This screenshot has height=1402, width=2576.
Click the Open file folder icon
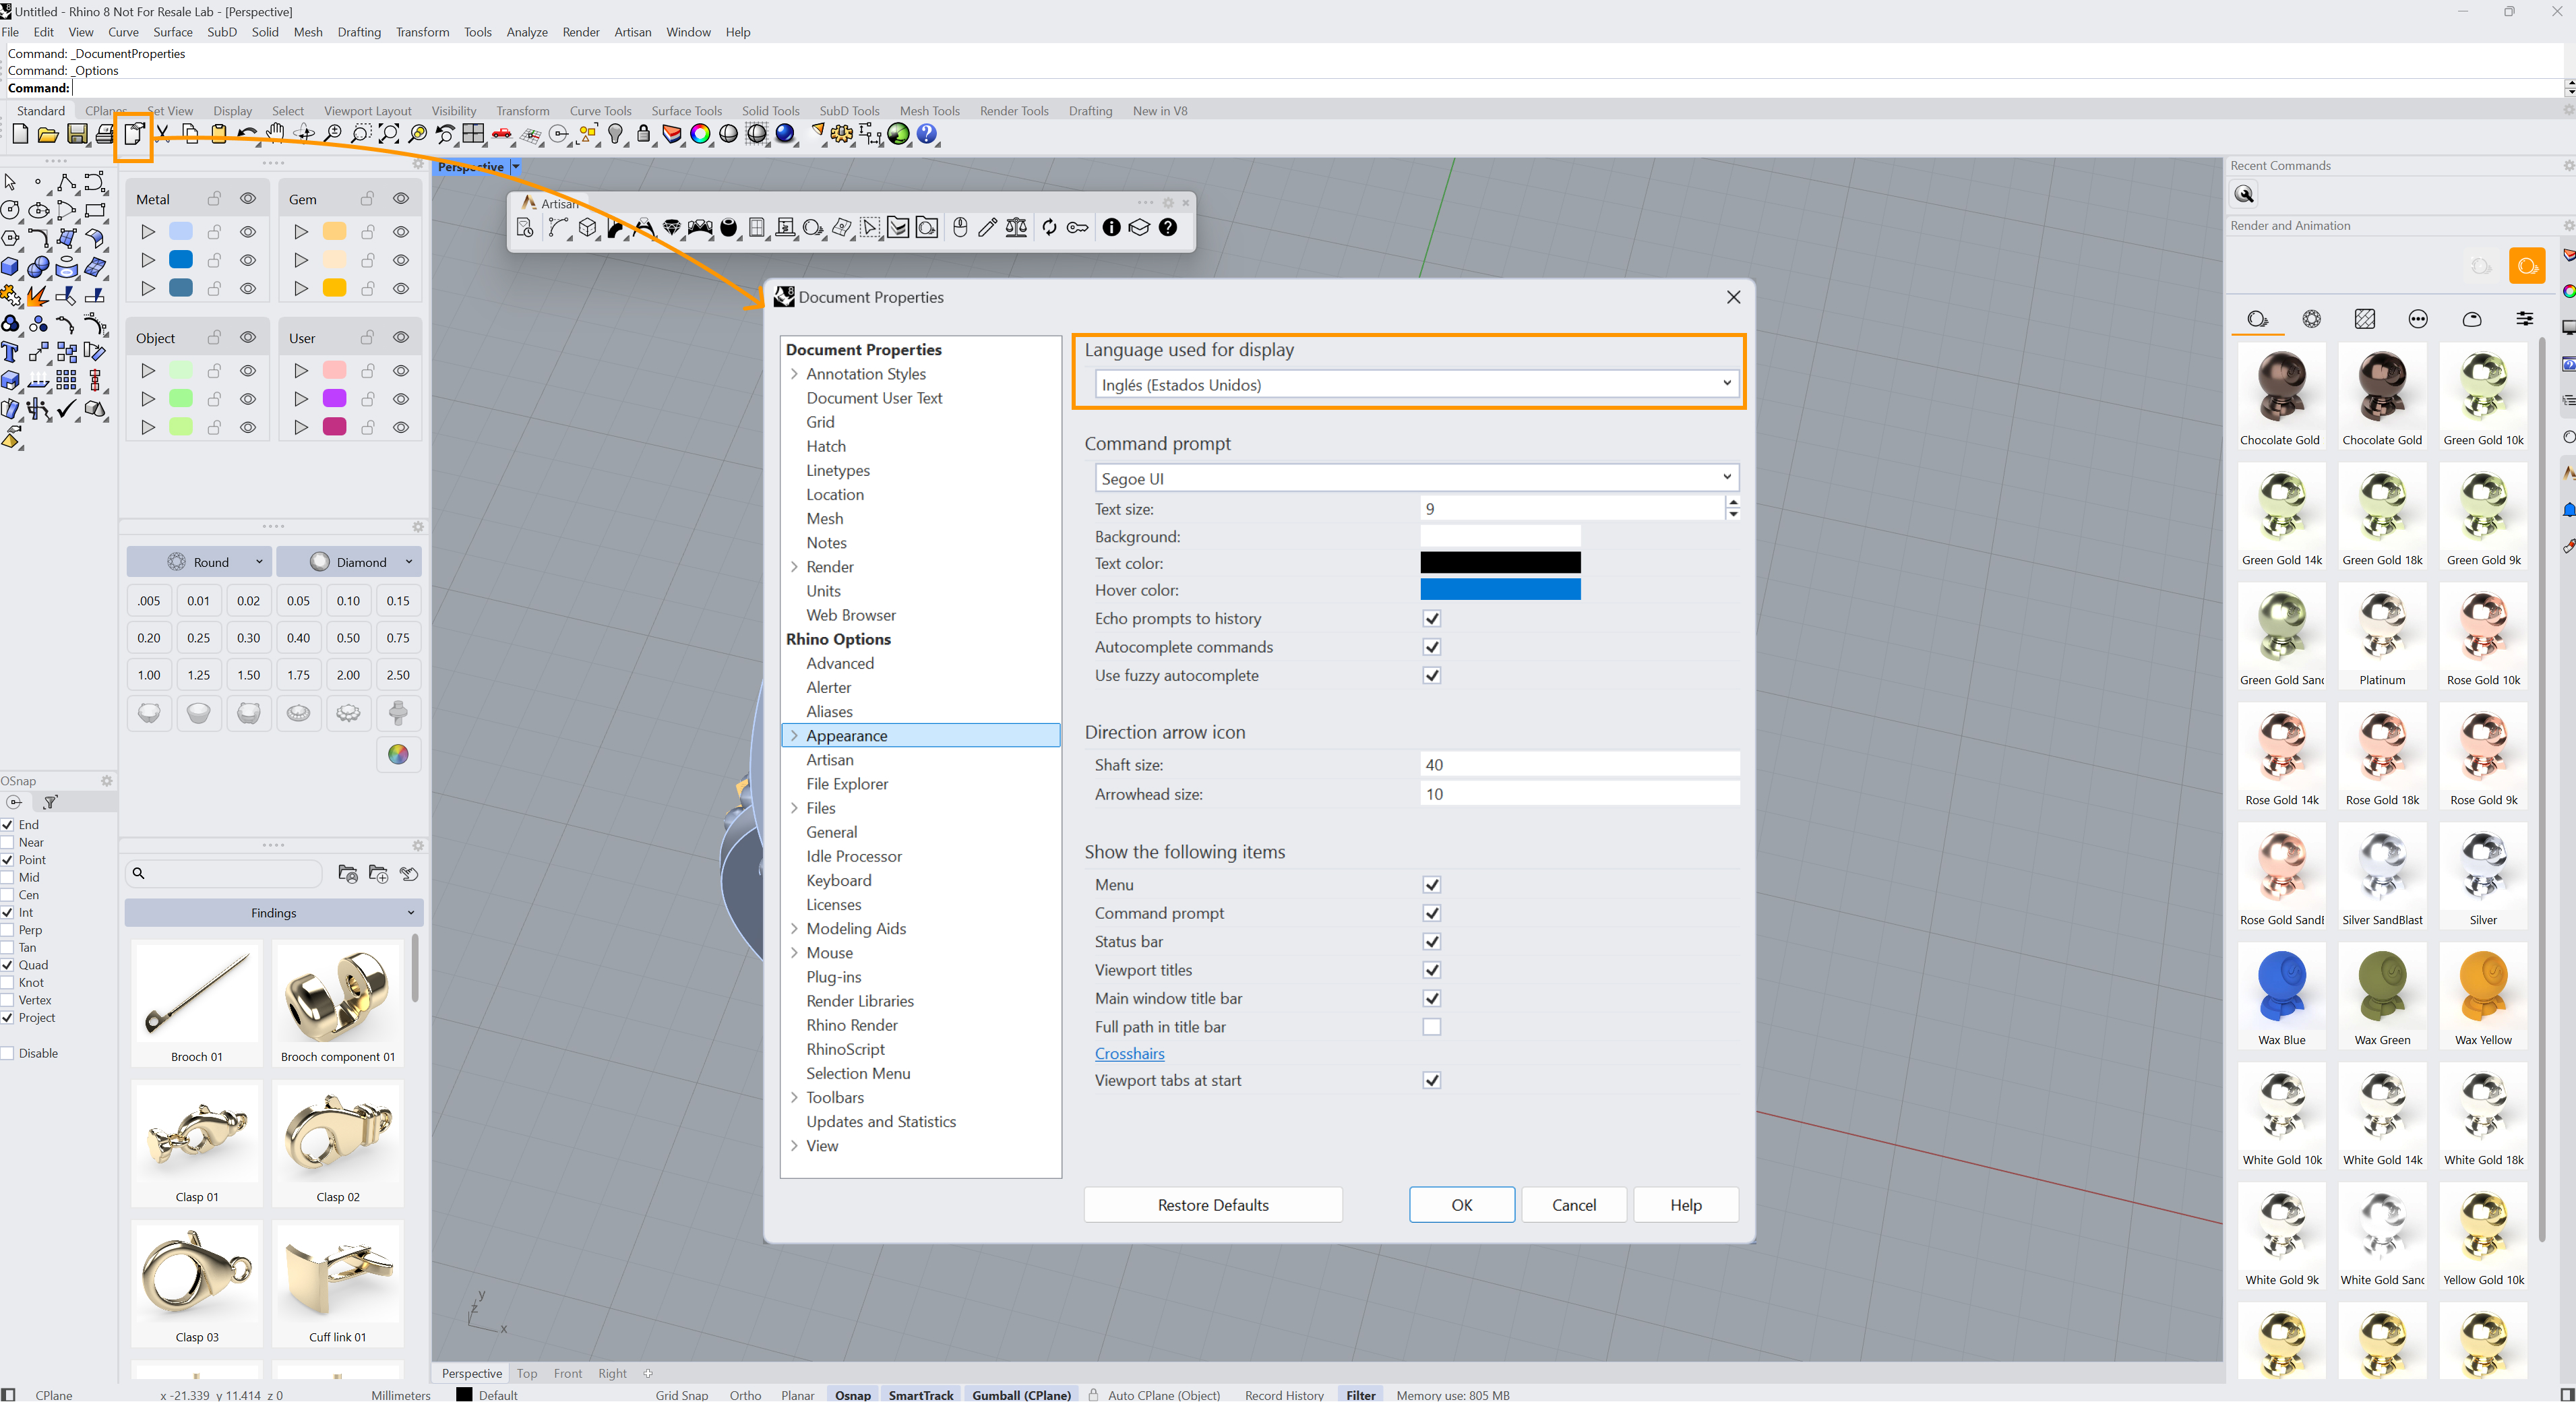point(48,134)
